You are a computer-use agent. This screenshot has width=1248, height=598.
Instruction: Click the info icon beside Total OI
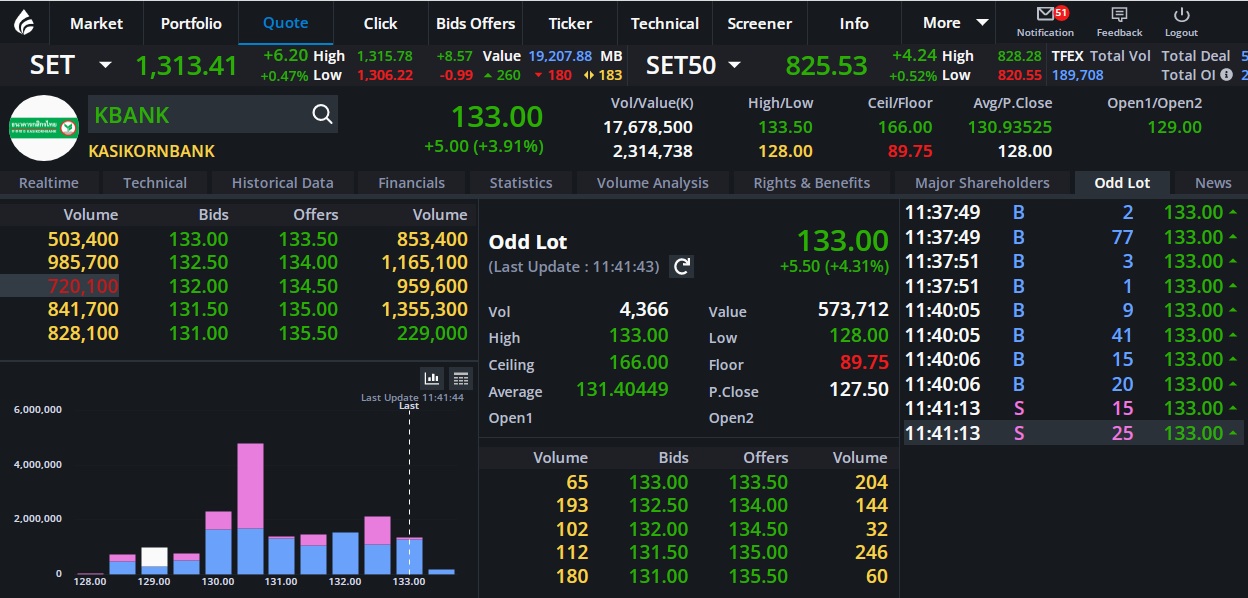click(x=1226, y=75)
